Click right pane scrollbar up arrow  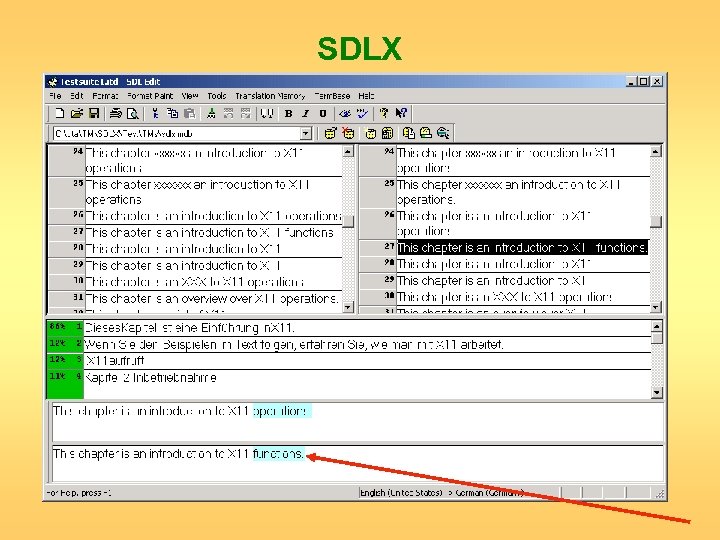(656, 151)
